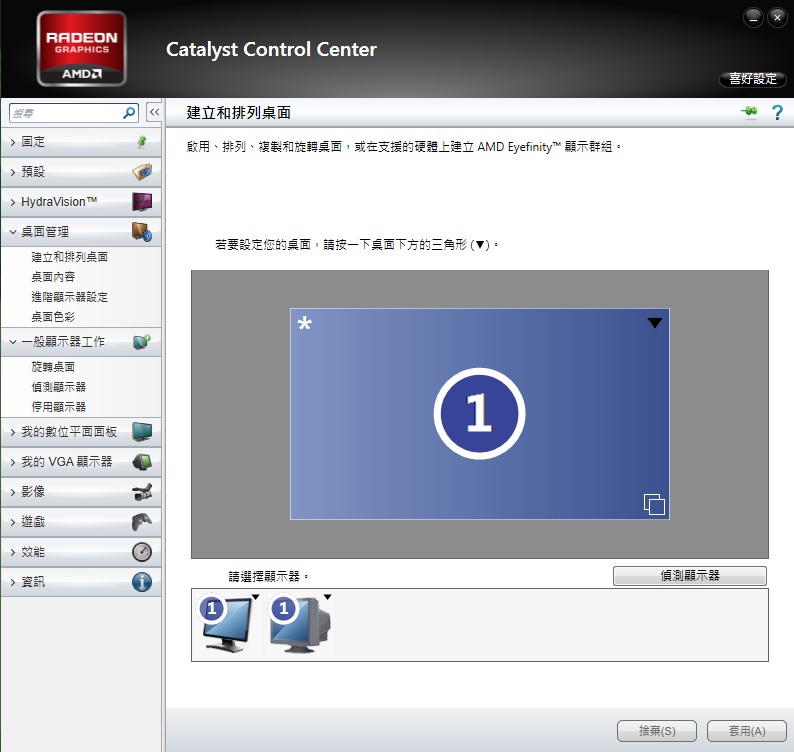This screenshot has width=794, height=752.
Task: Select the flat panel display 1 icon
Action: click(226, 624)
